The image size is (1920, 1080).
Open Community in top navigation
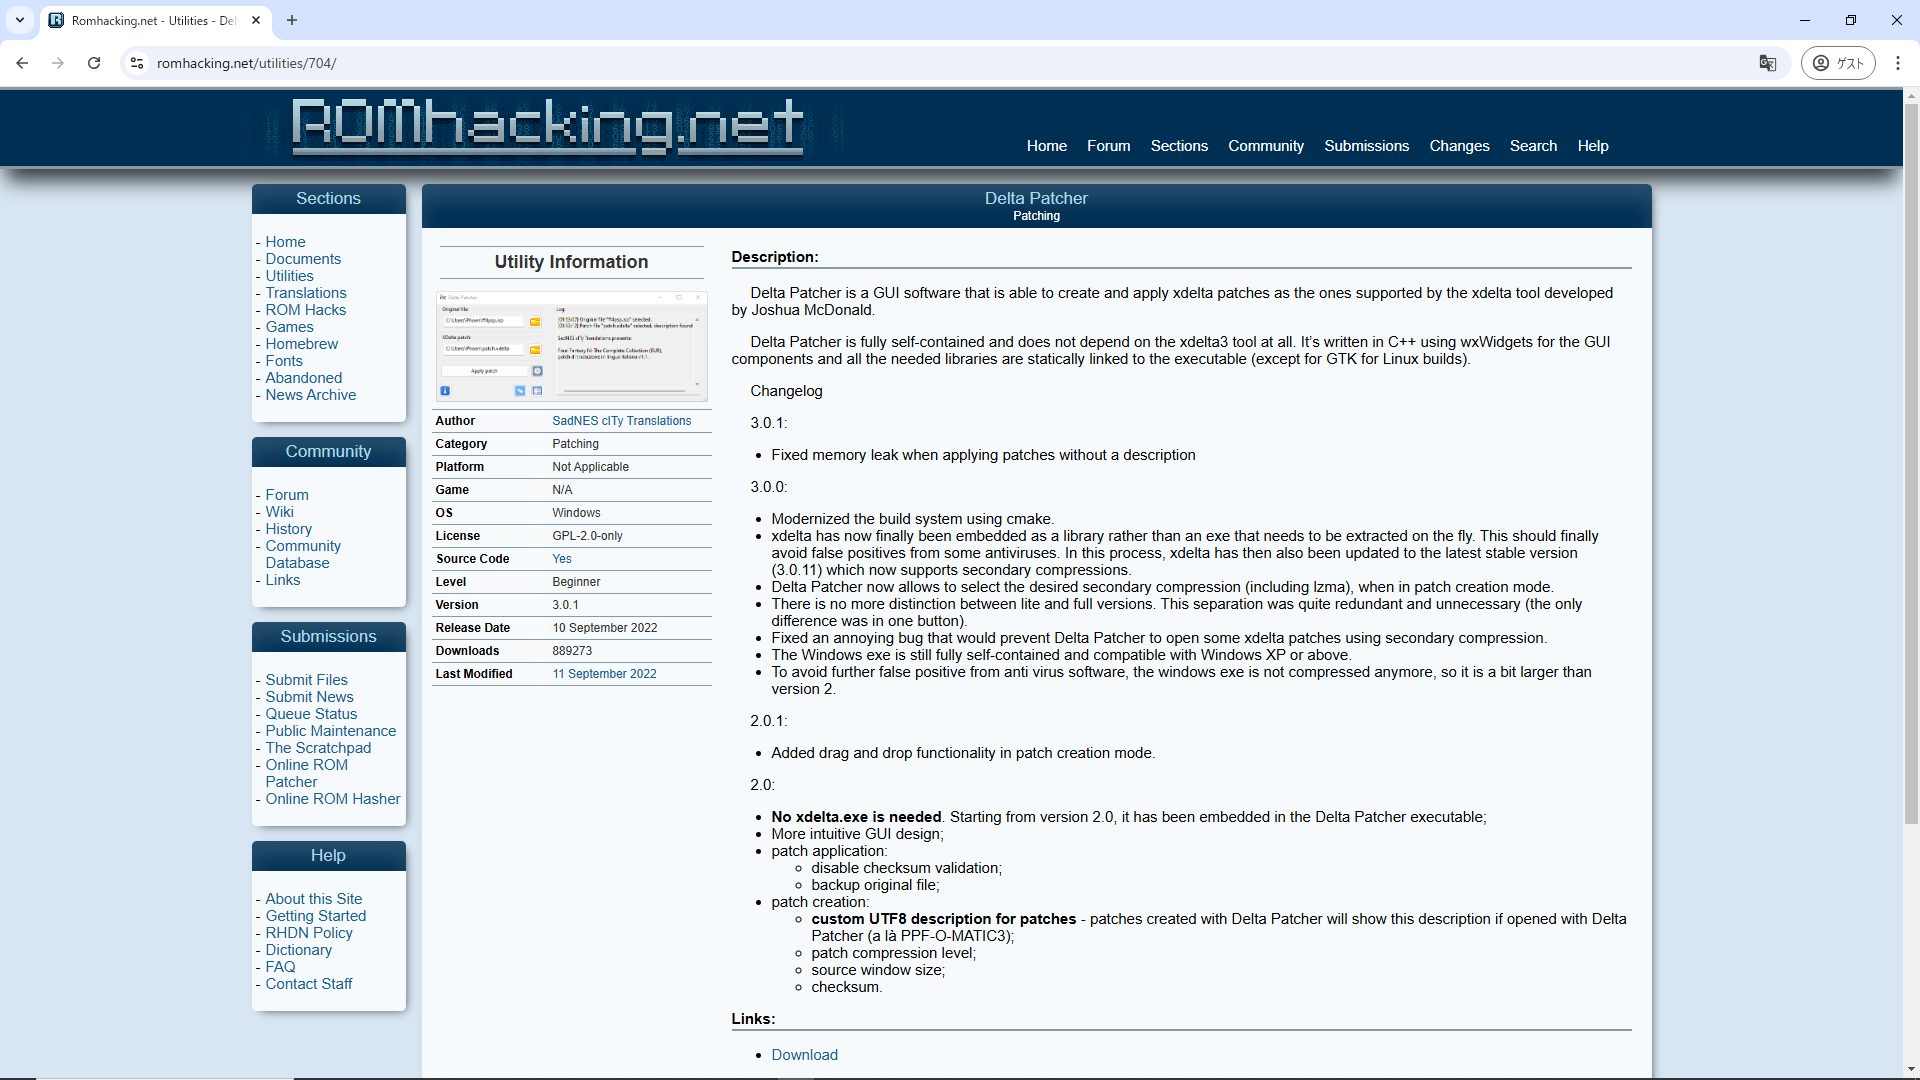pyautogui.click(x=1266, y=146)
